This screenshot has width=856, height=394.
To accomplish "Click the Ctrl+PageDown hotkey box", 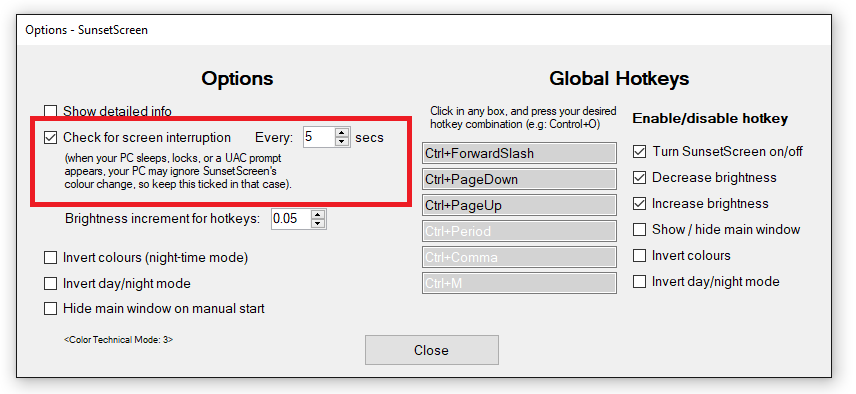I will [x=519, y=180].
